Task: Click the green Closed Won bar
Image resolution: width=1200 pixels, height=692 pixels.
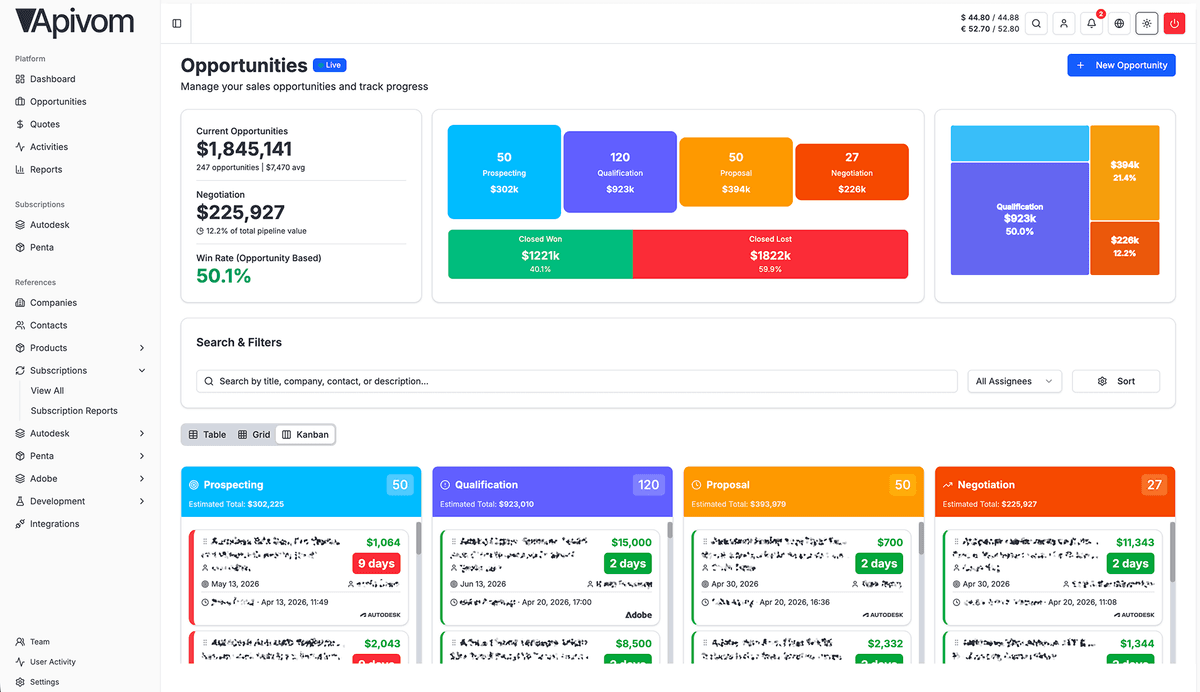Action: 540,255
